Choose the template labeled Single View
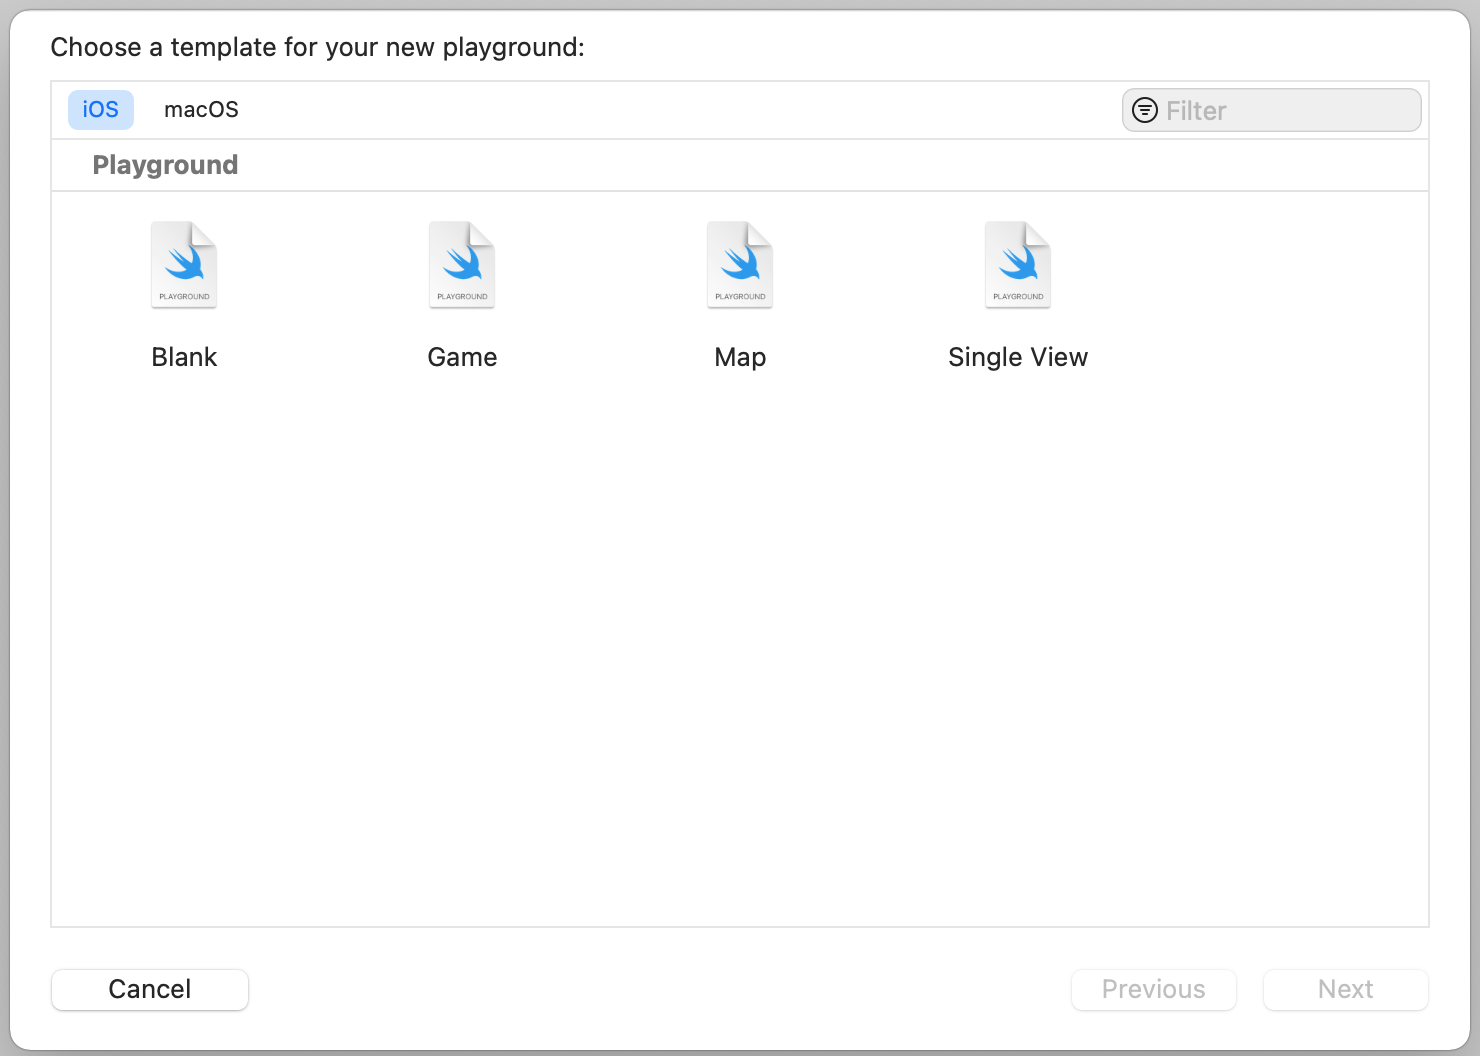 pyautogui.click(x=1017, y=356)
